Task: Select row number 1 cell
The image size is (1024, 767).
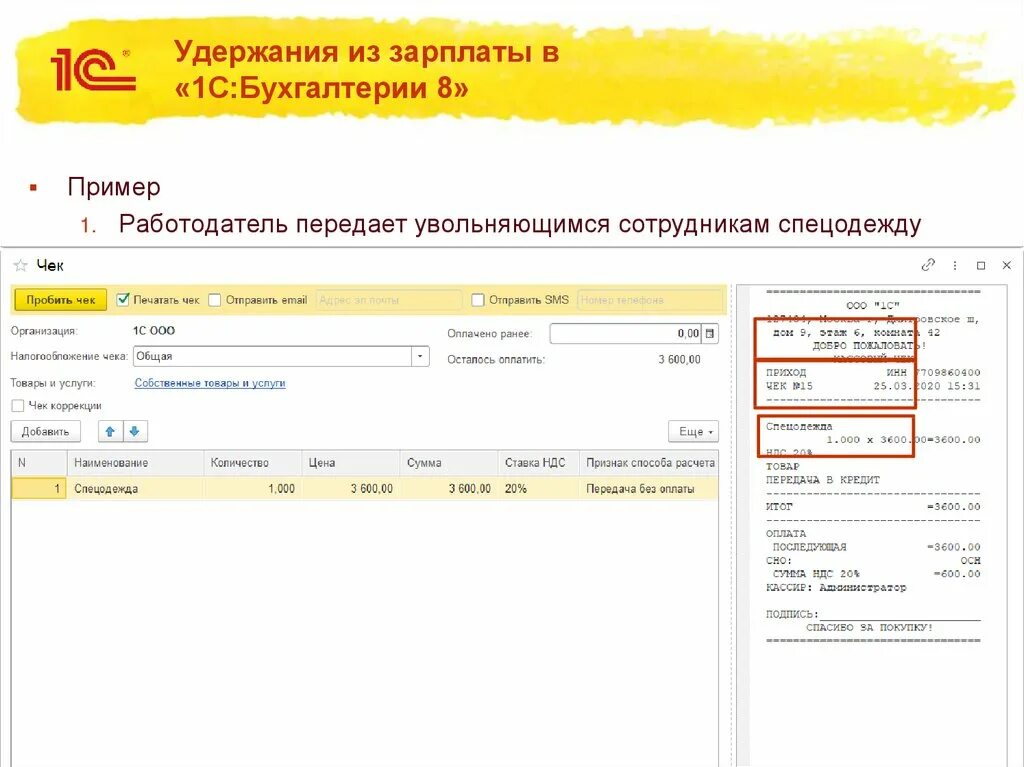Action: pyautogui.click(x=39, y=489)
